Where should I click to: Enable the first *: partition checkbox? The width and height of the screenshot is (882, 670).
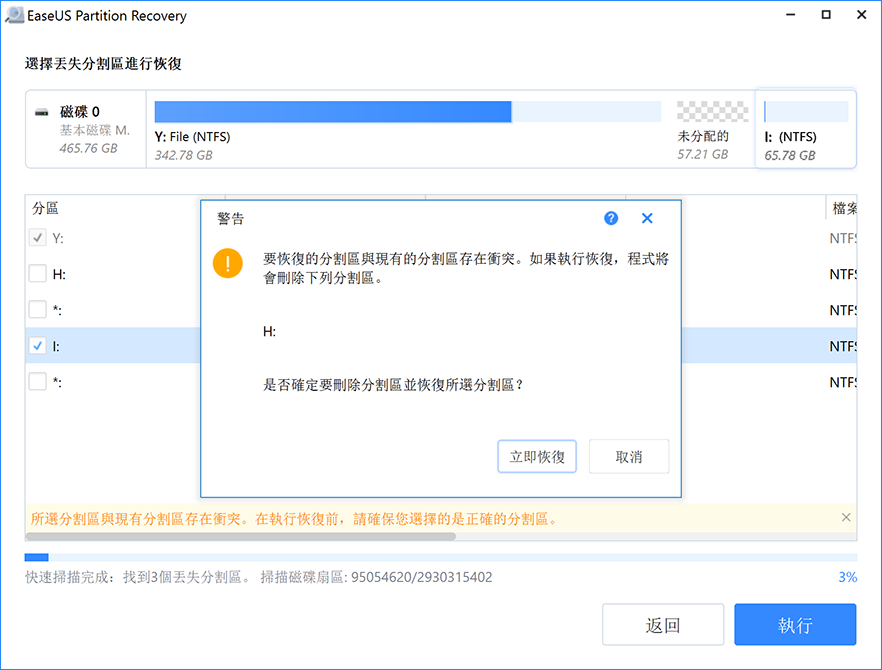pos(37,309)
